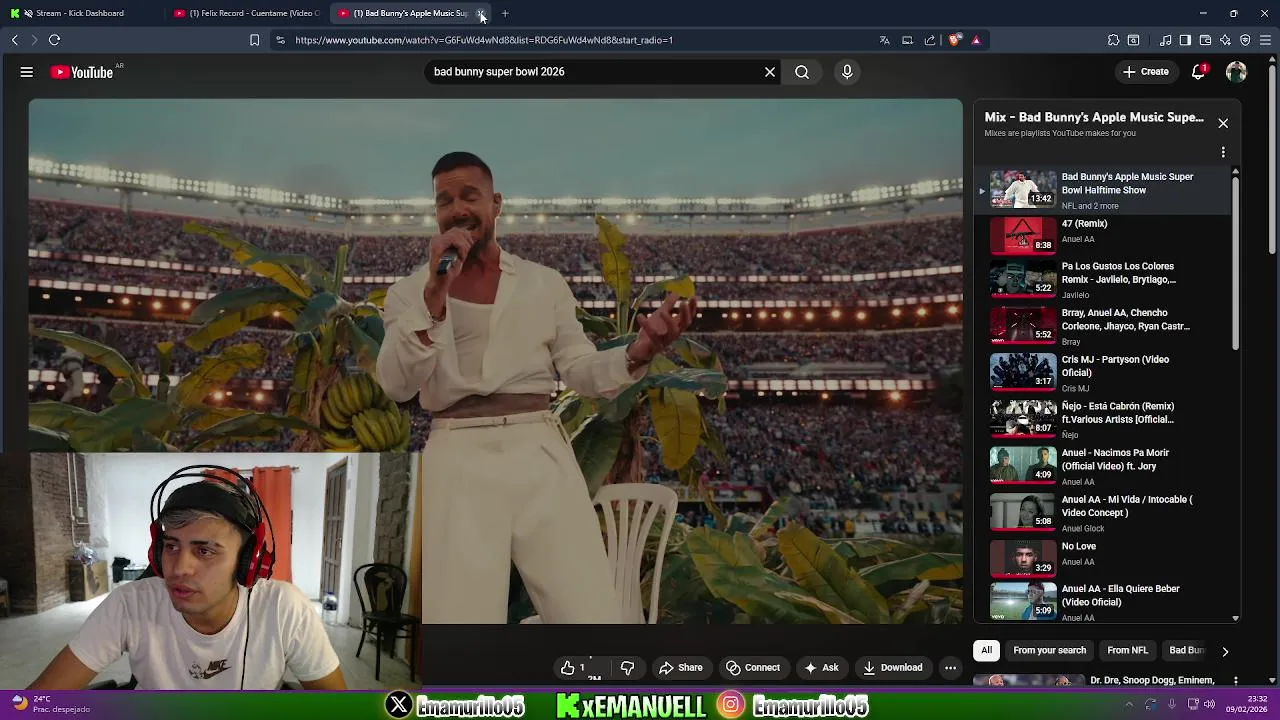
Task: Open a new browser tab
Action: coord(505,13)
